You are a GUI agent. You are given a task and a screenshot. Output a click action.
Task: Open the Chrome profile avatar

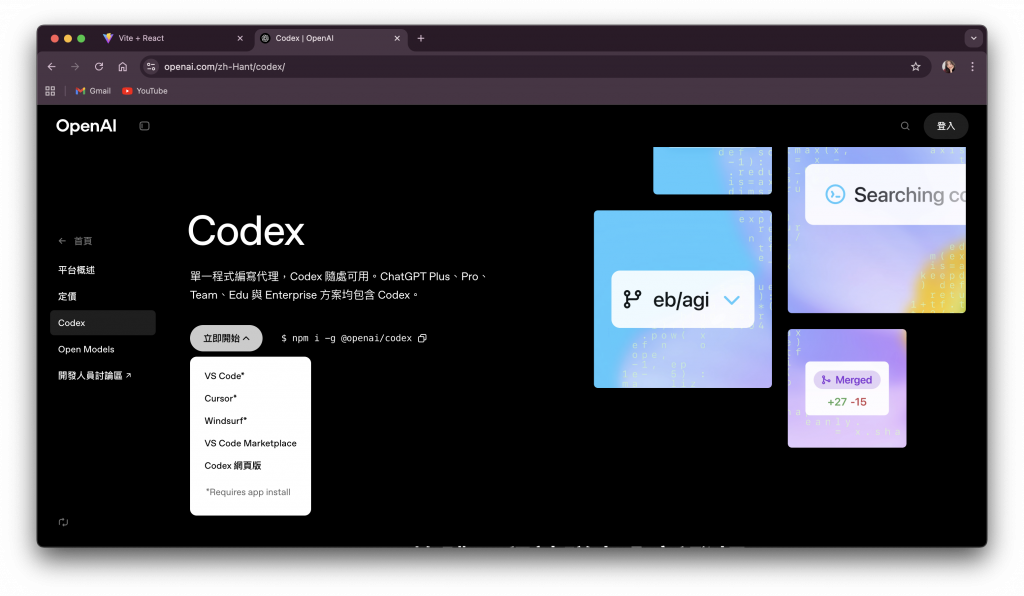coord(948,67)
